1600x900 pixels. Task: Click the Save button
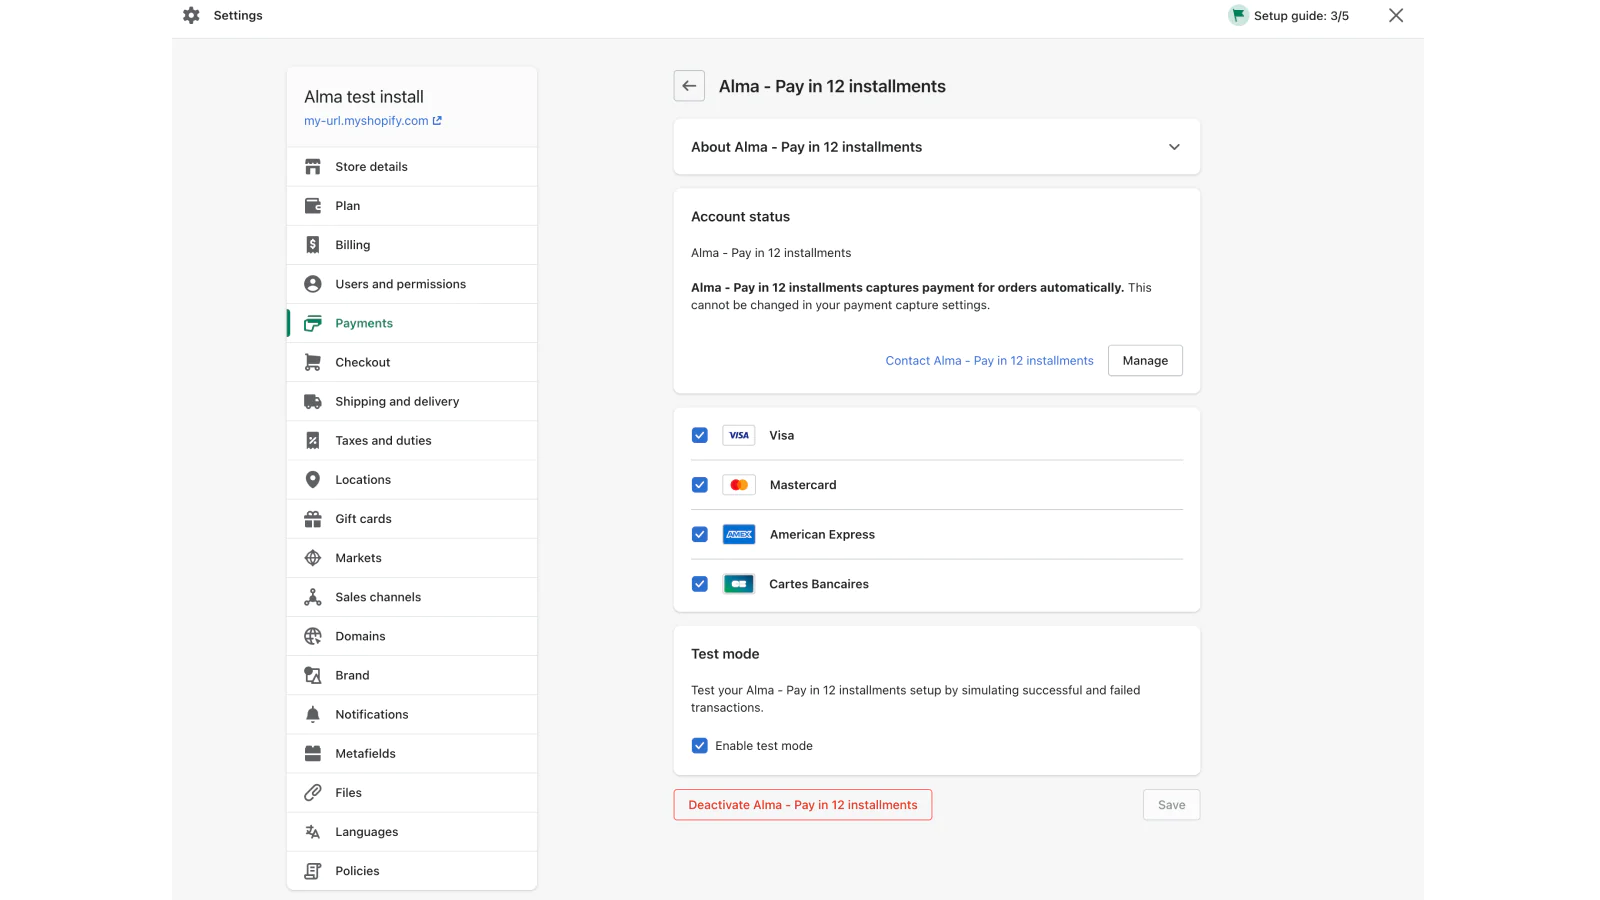[1171, 805]
